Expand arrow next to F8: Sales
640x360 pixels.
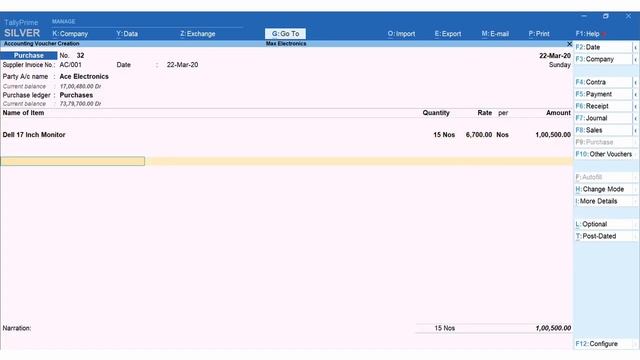(x=636, y=131)
